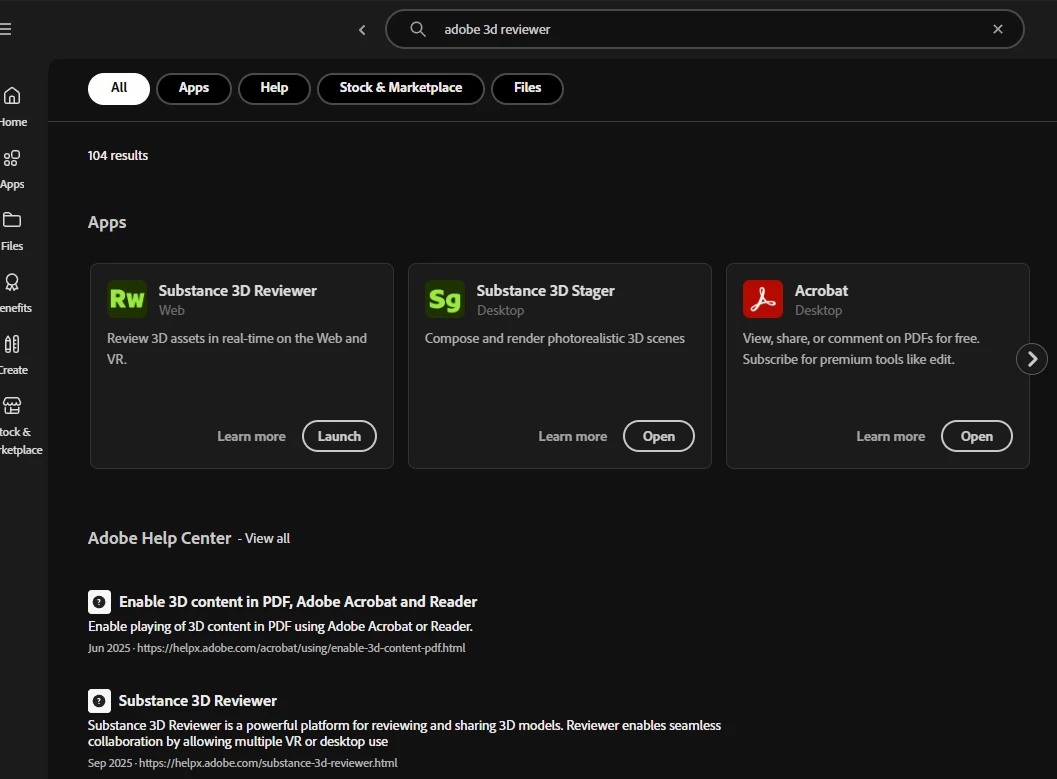Open Acrobat
The height and width of the screenshot is (779, 1057).
976,436
